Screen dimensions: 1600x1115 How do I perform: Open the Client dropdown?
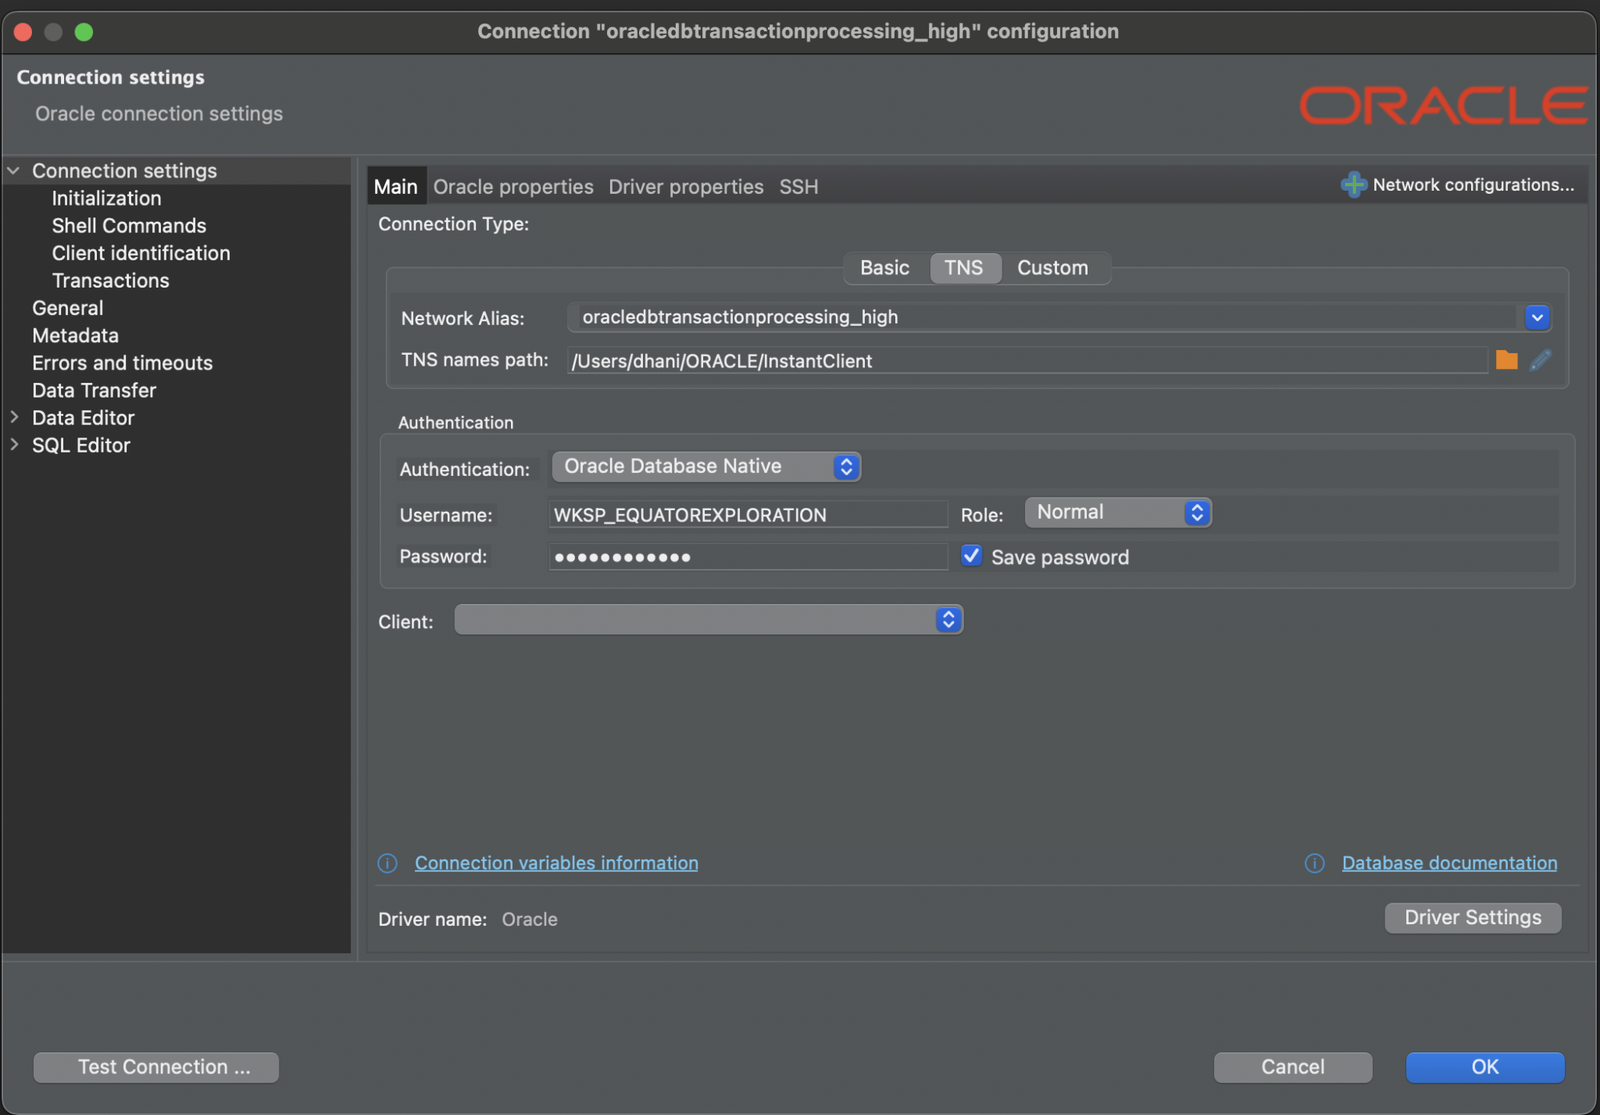[709, 620]
